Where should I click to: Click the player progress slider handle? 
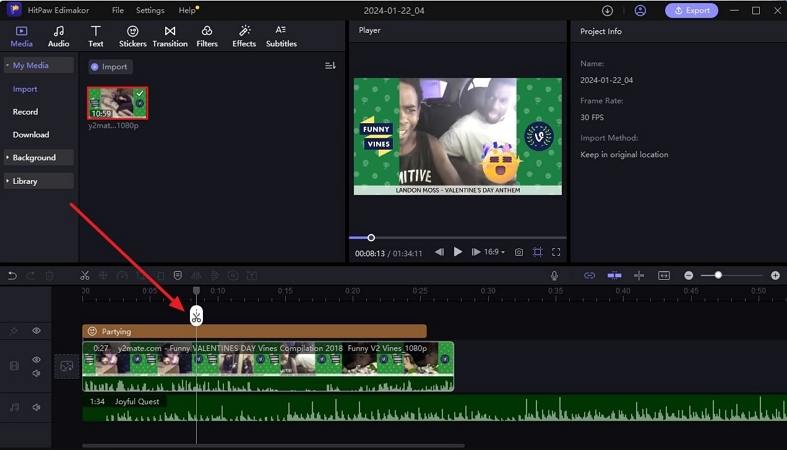click(371, 237)
